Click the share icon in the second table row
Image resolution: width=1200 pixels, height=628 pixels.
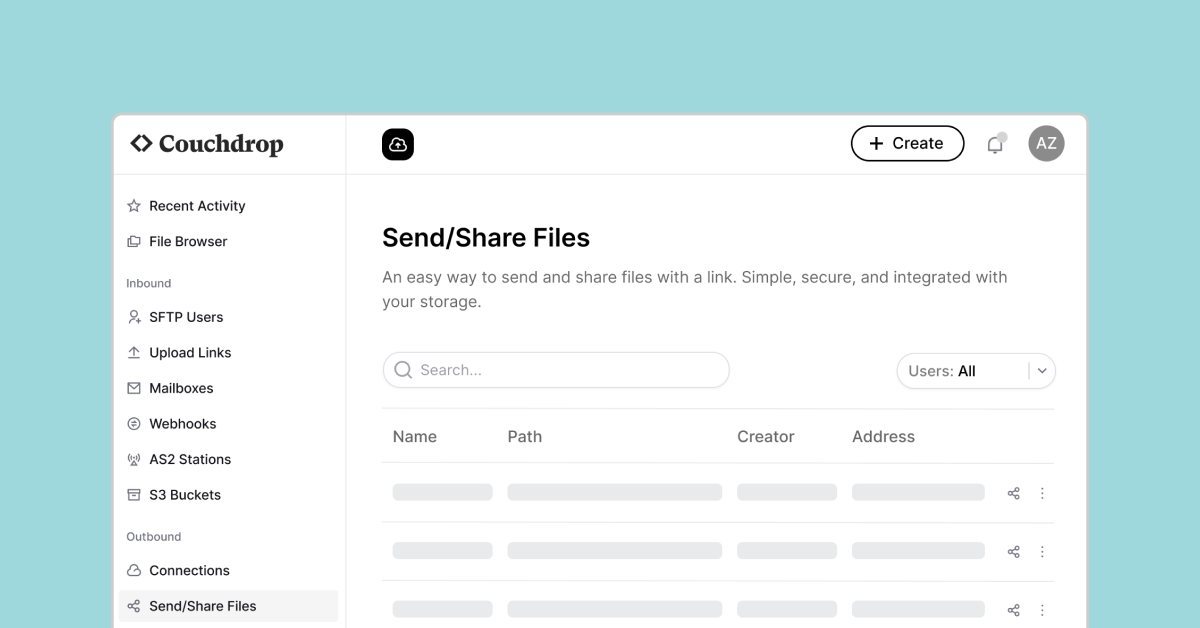[x=1013, y=552]
